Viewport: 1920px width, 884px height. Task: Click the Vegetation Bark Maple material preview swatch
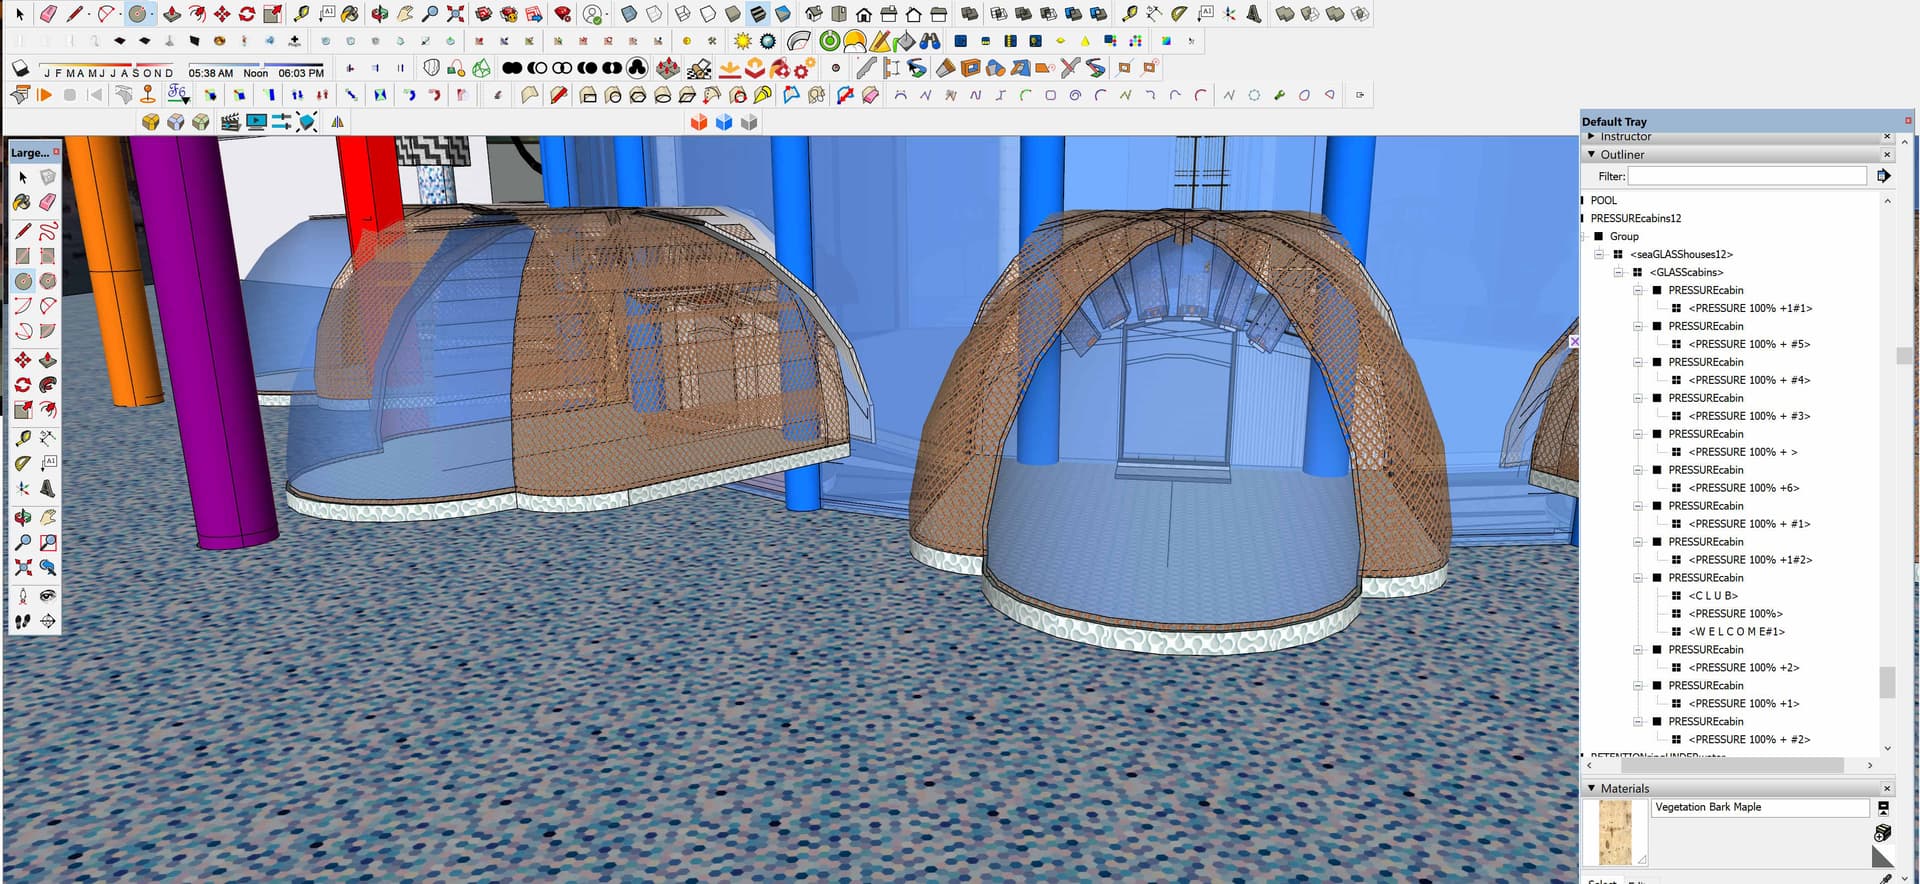coord(1615,832)
